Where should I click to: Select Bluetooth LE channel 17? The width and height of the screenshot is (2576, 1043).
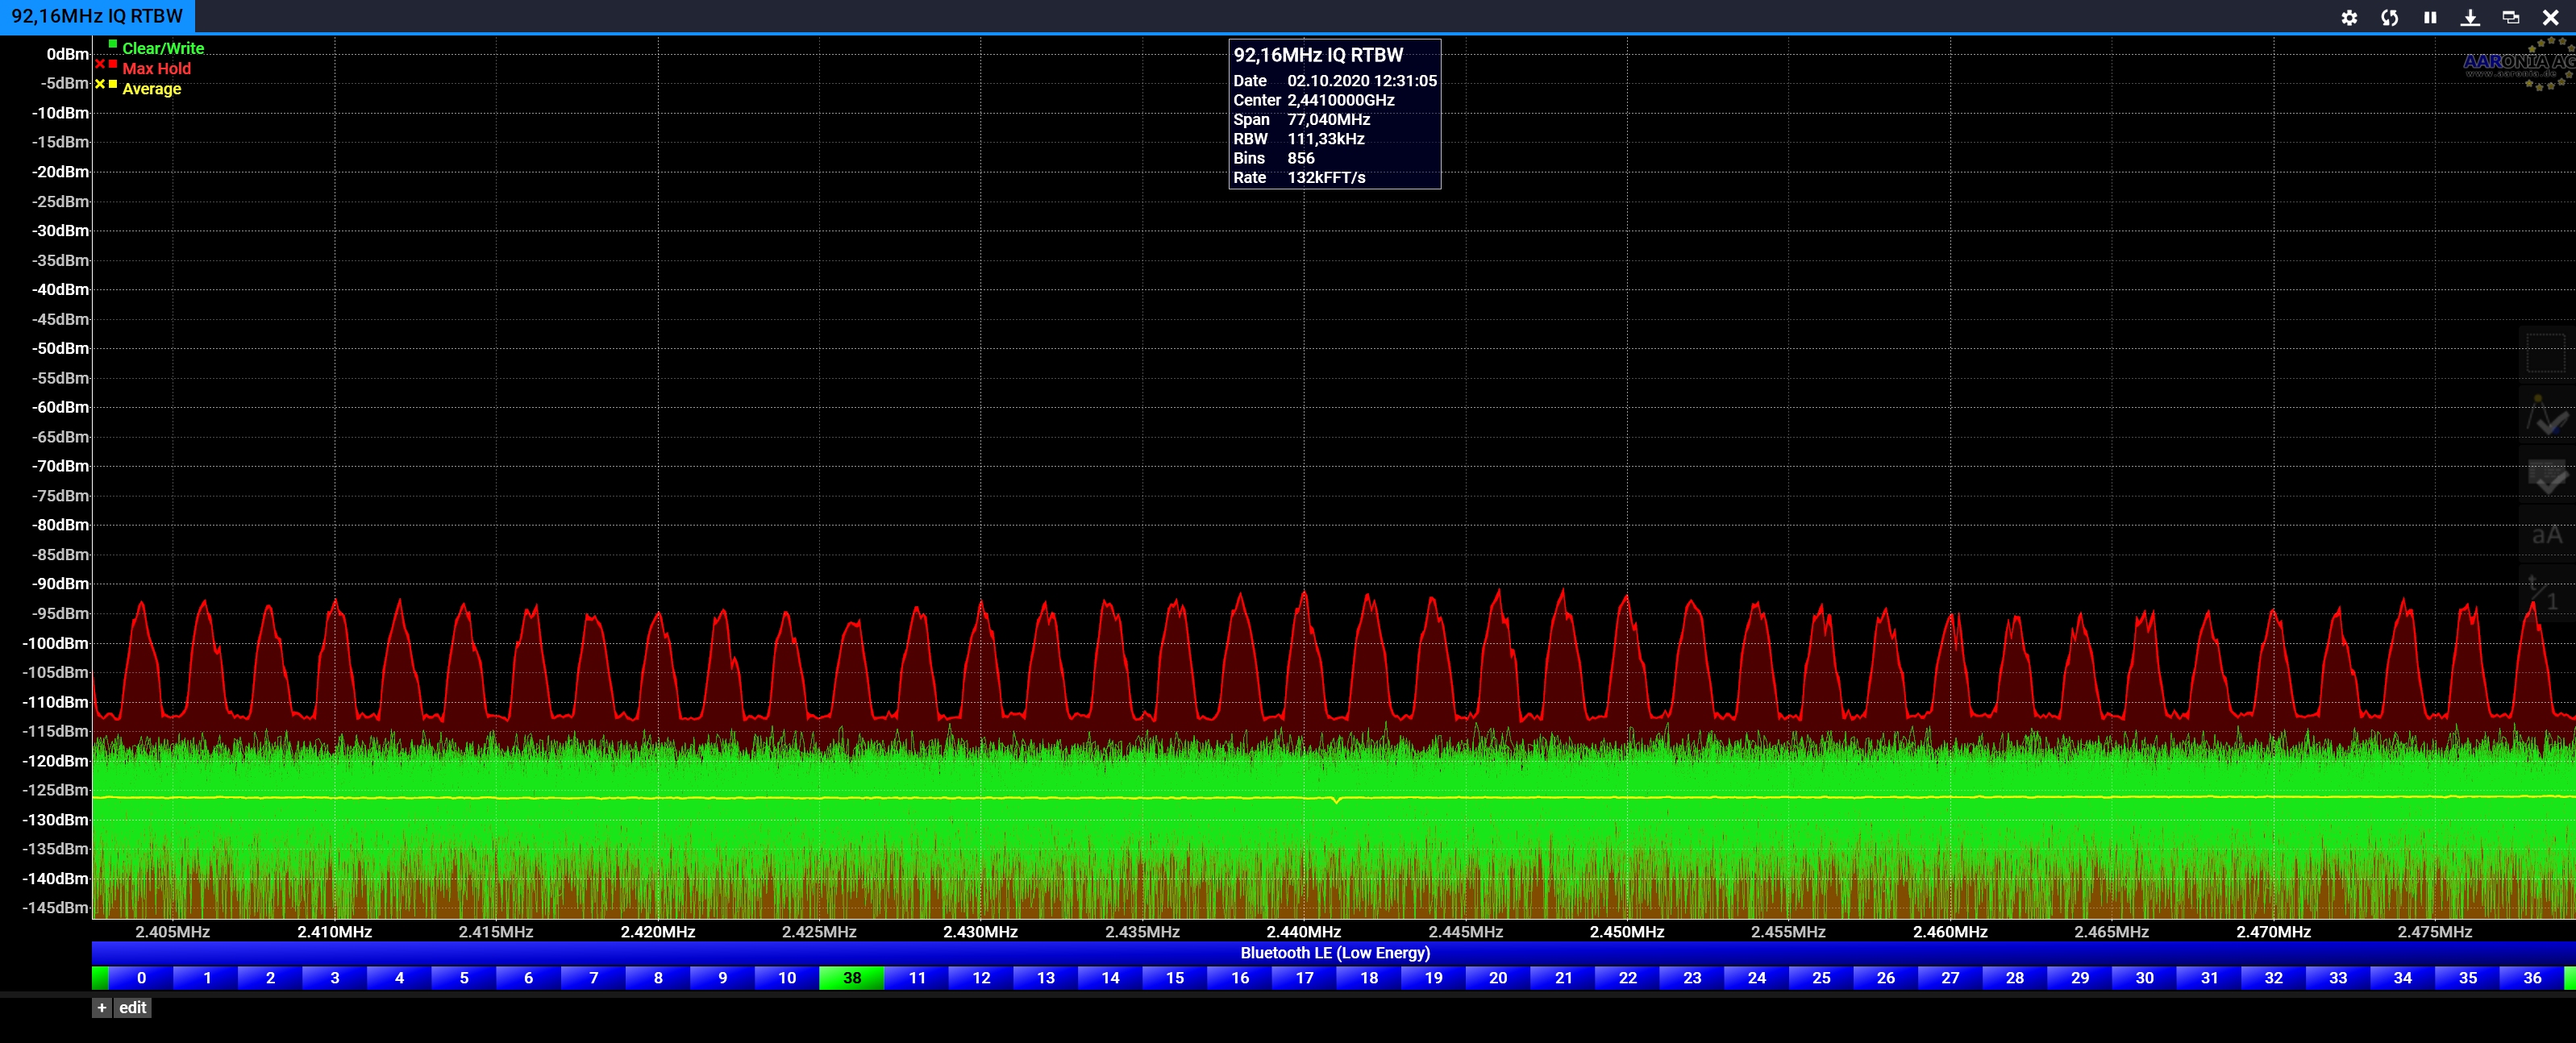pos(1304,978)
